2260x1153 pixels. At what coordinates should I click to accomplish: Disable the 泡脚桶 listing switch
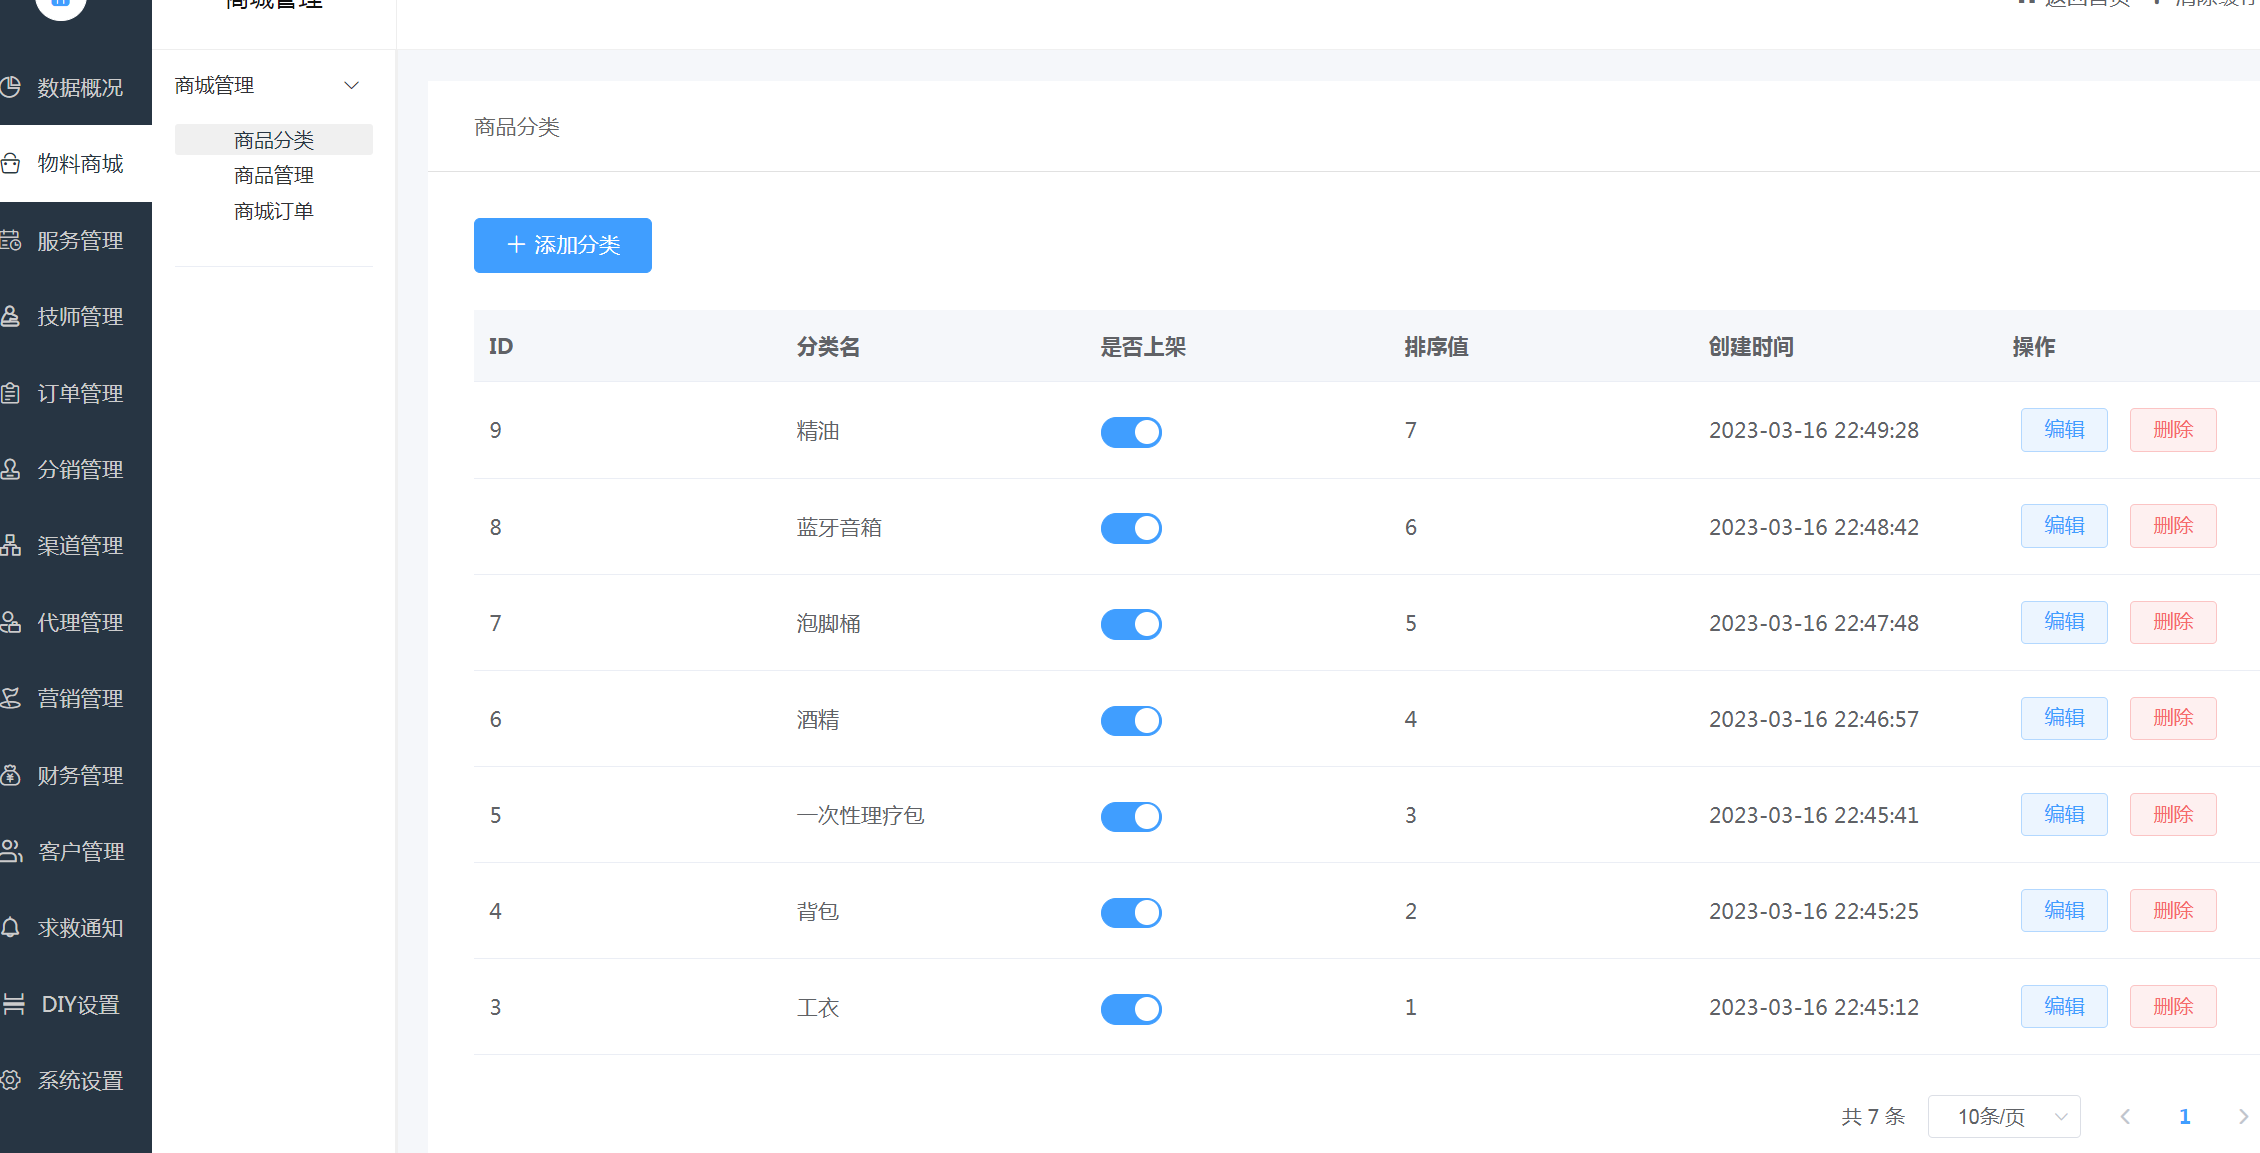[1131, 624]
